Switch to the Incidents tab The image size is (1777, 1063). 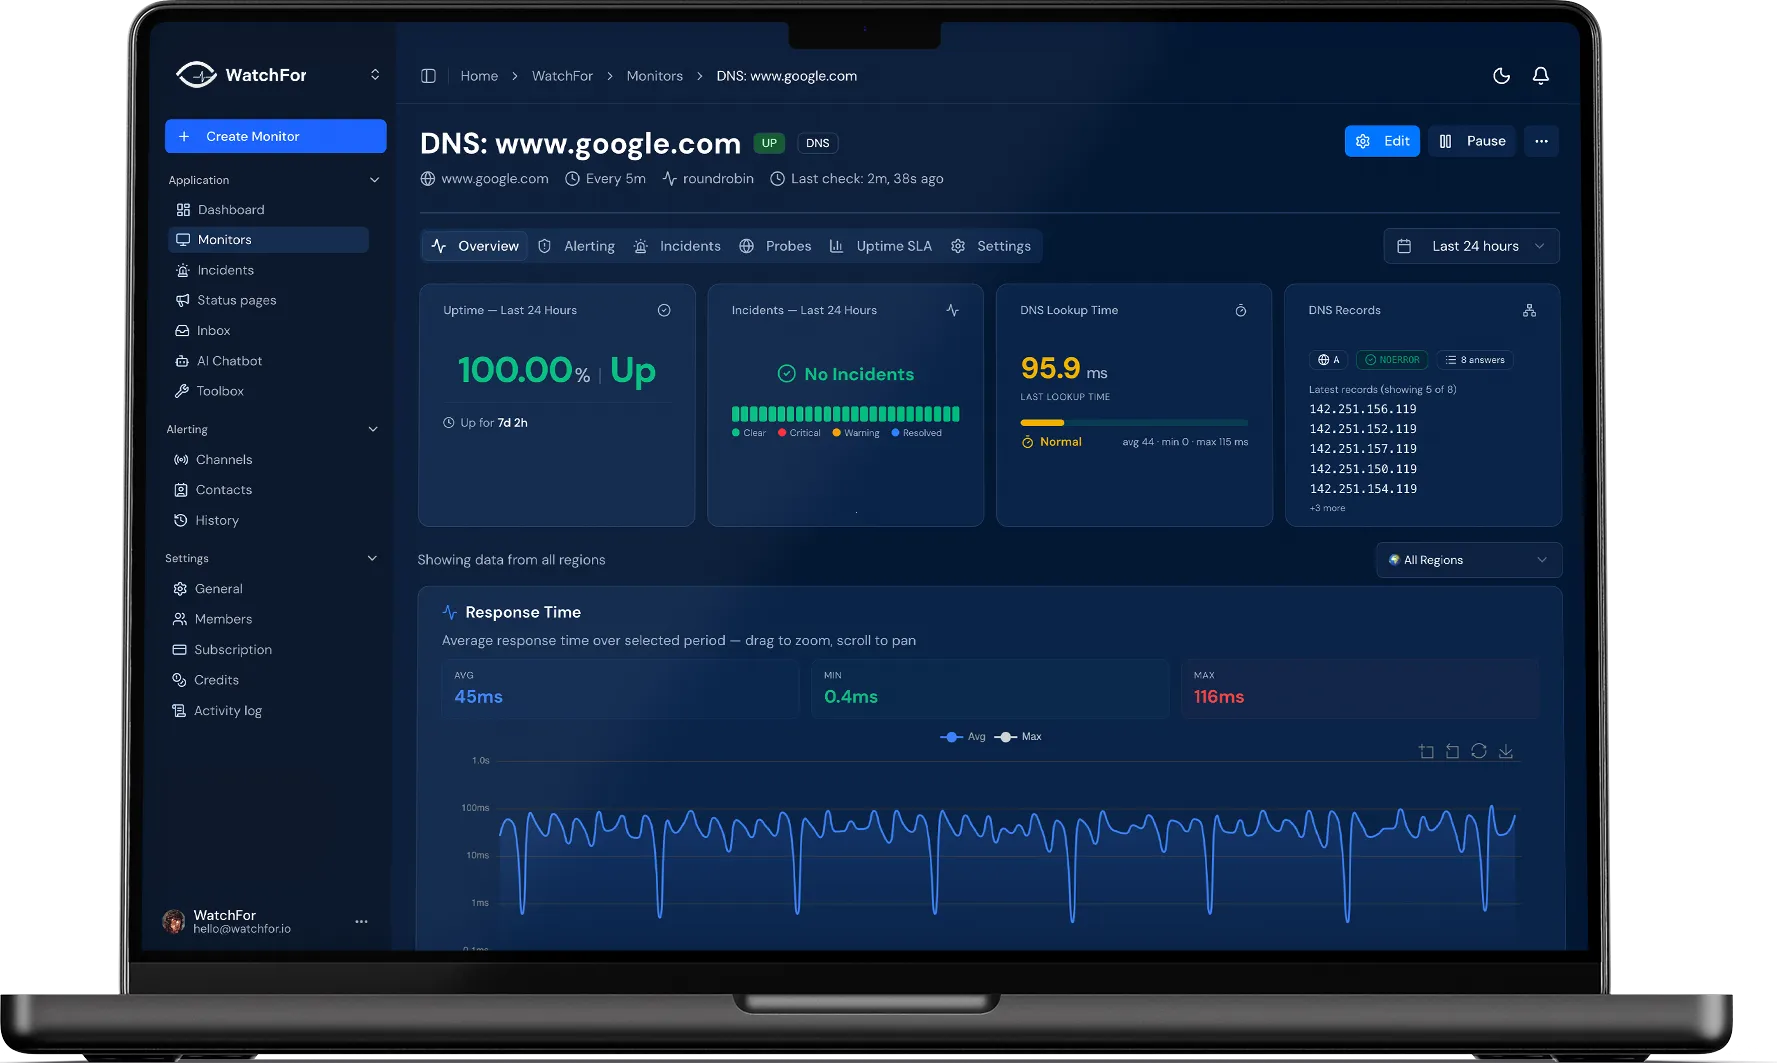[677, 246]
